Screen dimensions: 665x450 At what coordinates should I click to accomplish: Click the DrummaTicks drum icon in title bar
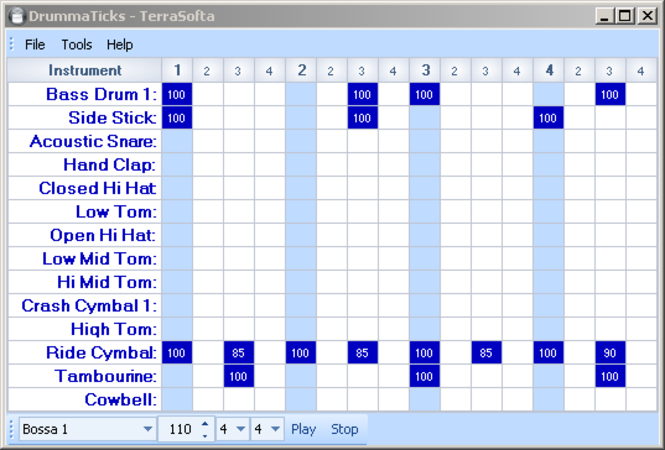coord(17,16)
